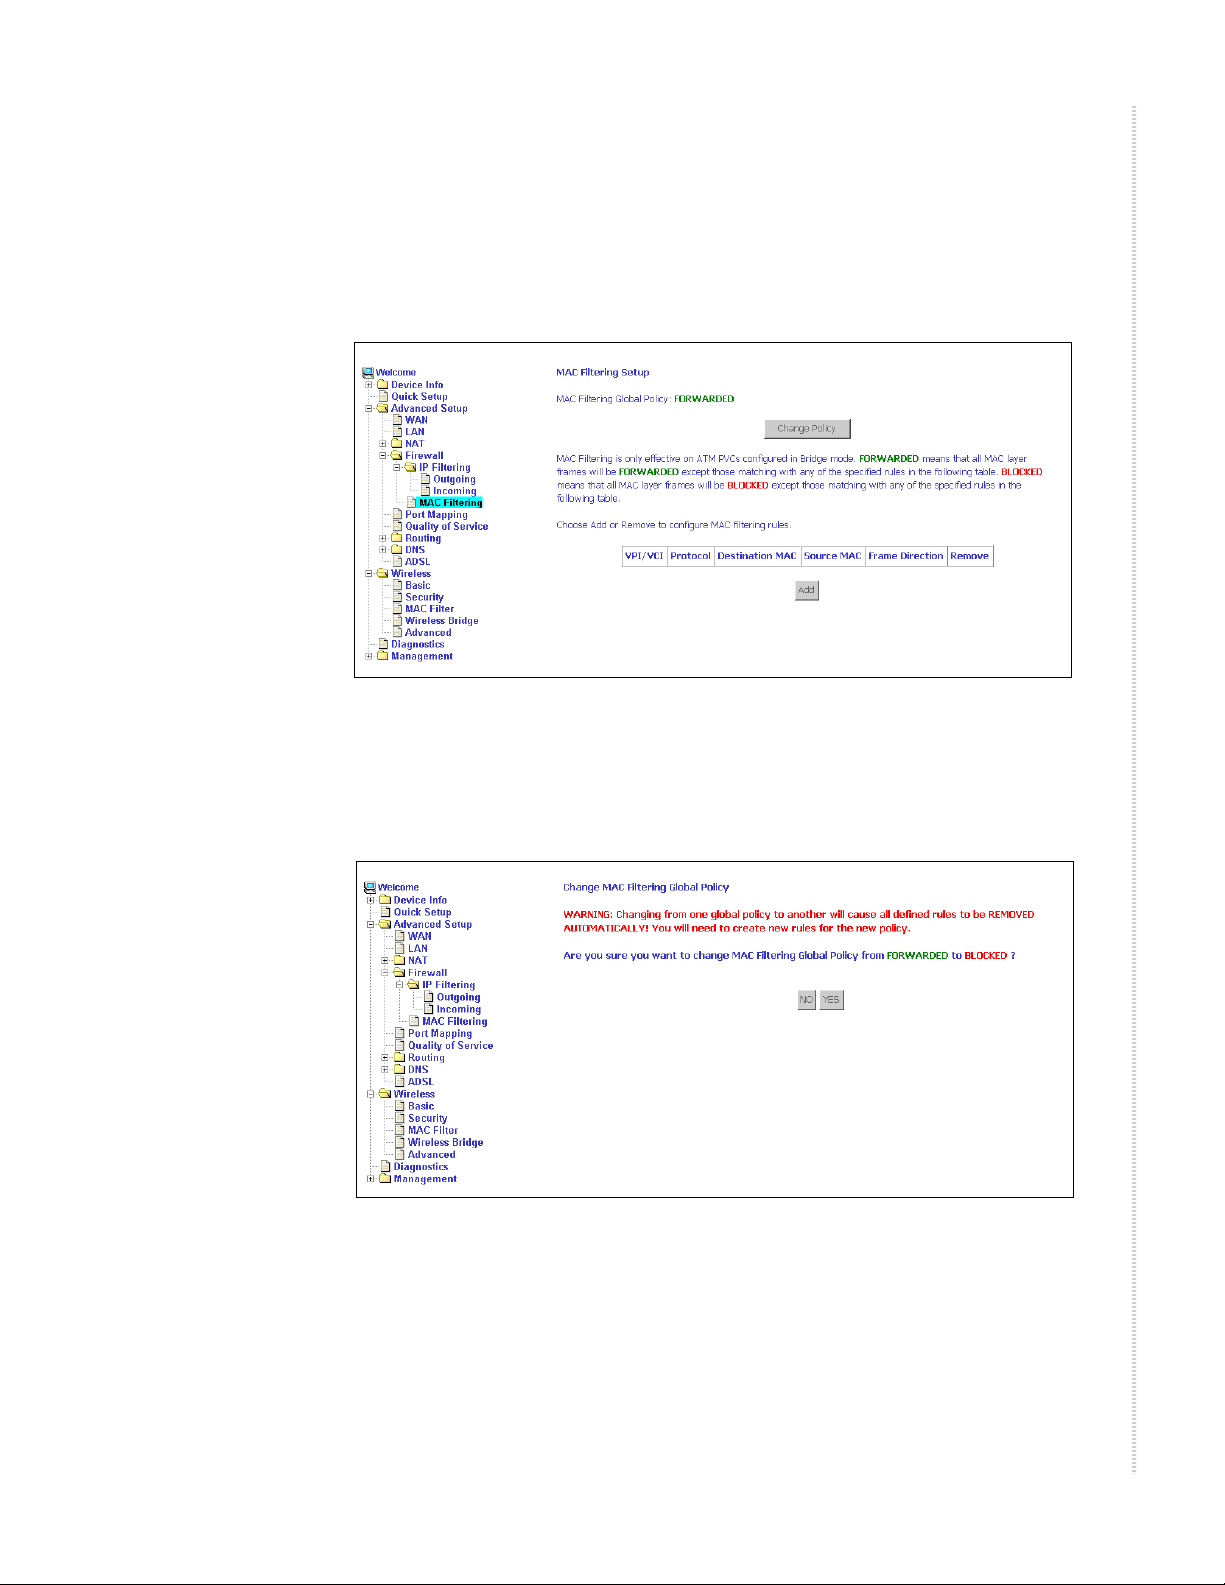The width and height of the screenshot is (1225, 1585).
Task: Click Management folder icon on Change Global Policy screen
Action: pyautogui.click(x=384, y=1179)
